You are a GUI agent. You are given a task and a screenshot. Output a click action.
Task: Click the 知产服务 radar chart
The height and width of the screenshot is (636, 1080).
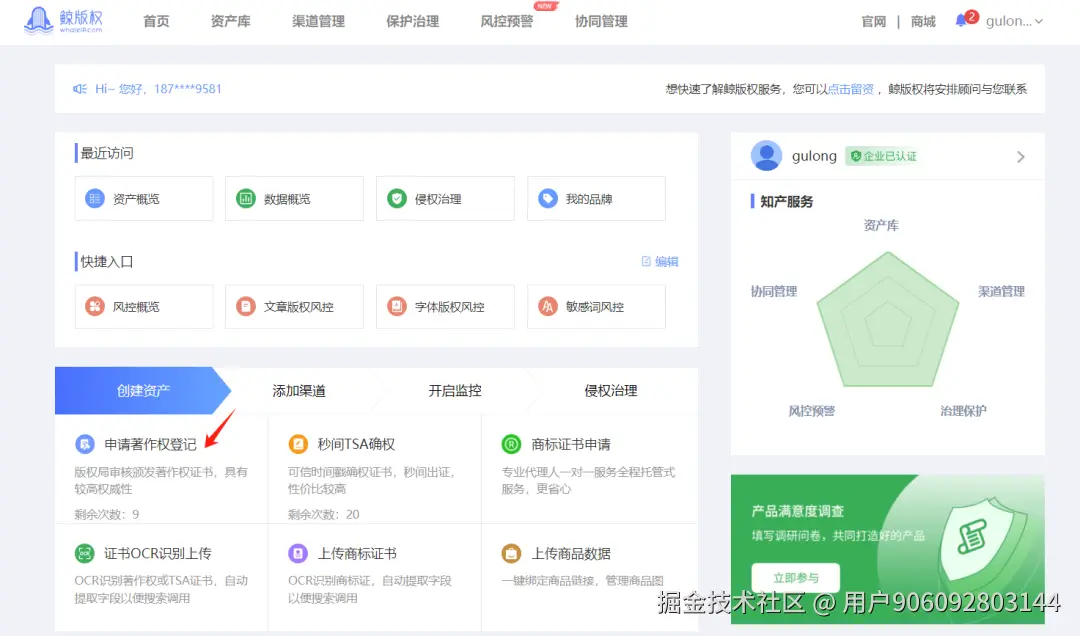888,320
